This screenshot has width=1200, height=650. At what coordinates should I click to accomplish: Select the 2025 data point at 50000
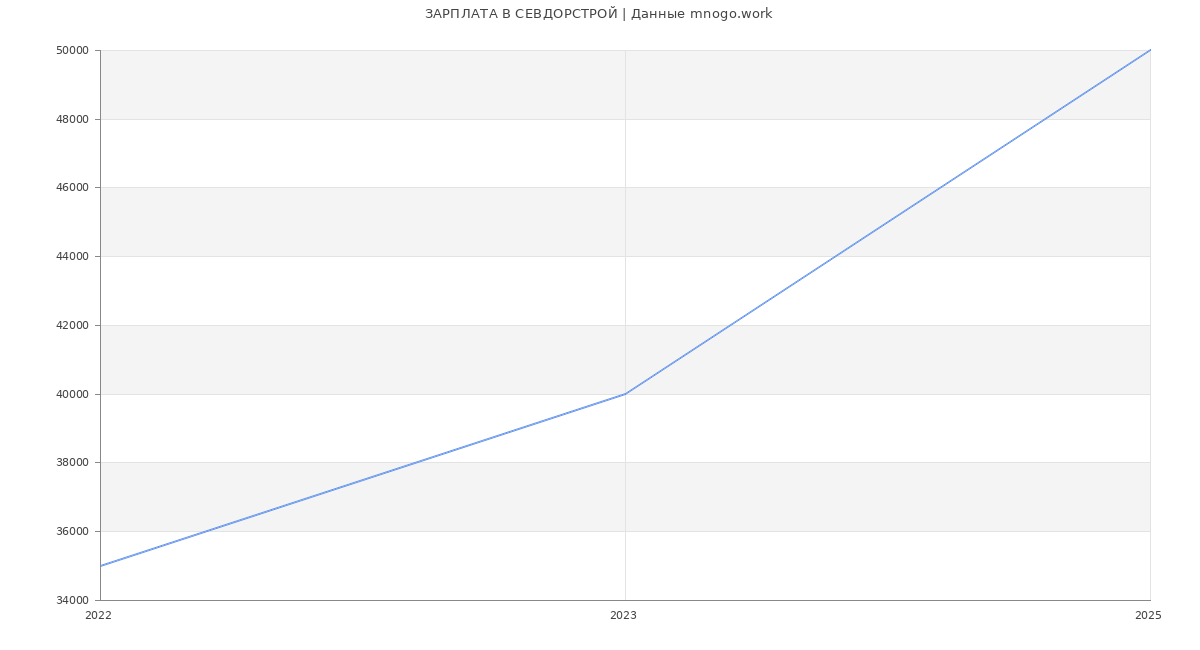pos(1150,50)
